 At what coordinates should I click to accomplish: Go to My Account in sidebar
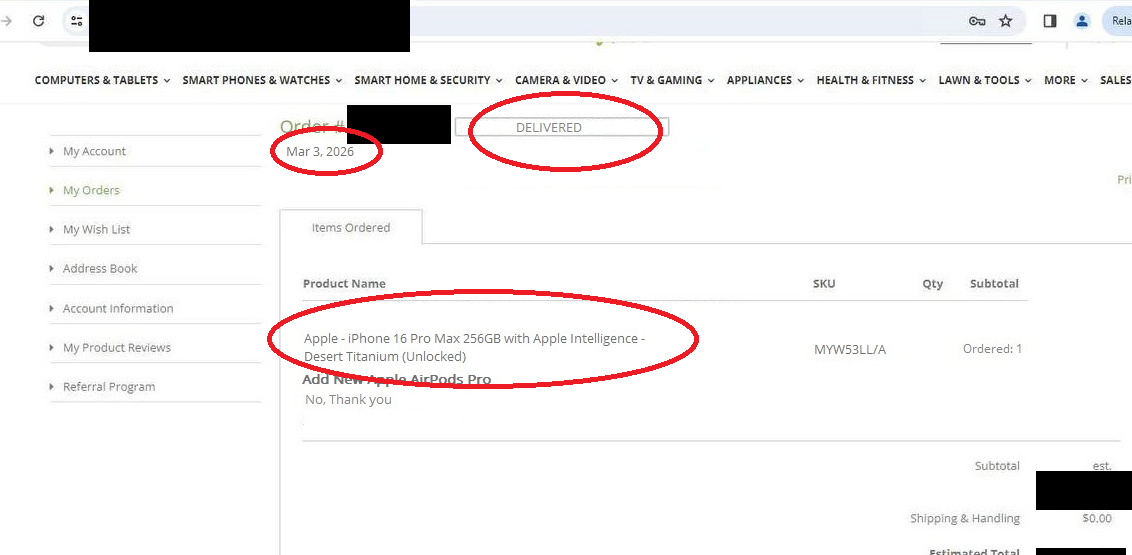click(94, 151)
